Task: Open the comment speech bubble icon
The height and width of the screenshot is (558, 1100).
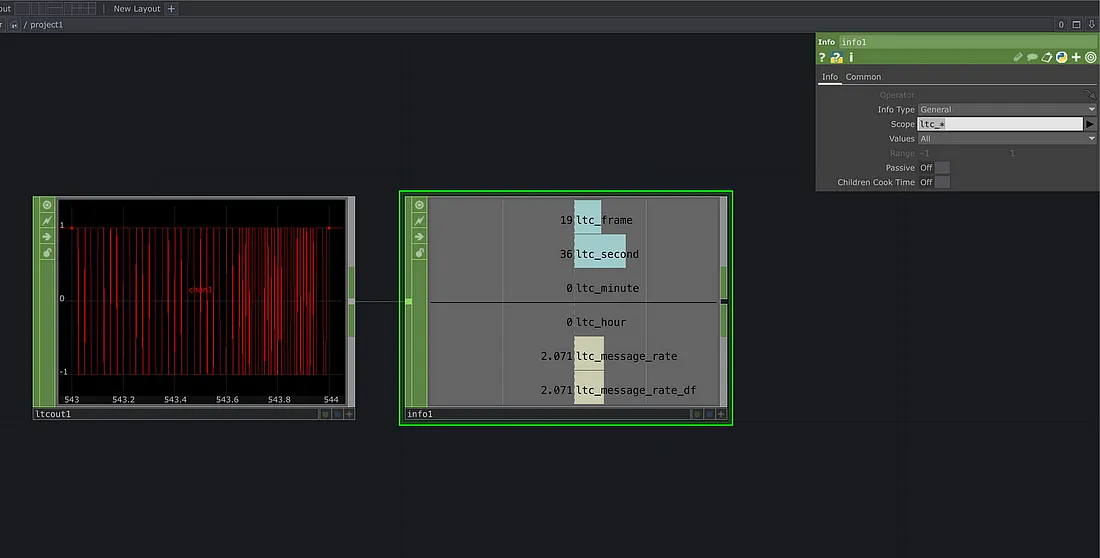Action: (1032, 58)
